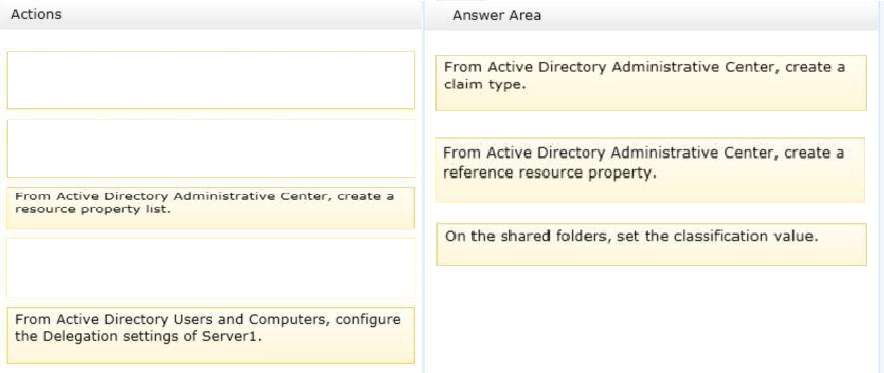Click the first empty slot in Actions

coord(210,80)
